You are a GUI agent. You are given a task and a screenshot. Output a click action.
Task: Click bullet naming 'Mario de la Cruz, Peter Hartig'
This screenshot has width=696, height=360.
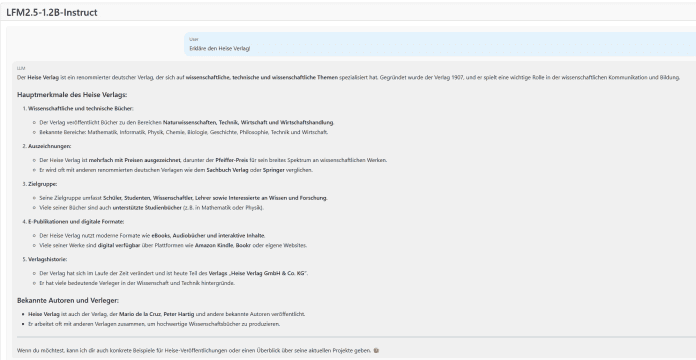pyautogui.click(x=166, y=314)
